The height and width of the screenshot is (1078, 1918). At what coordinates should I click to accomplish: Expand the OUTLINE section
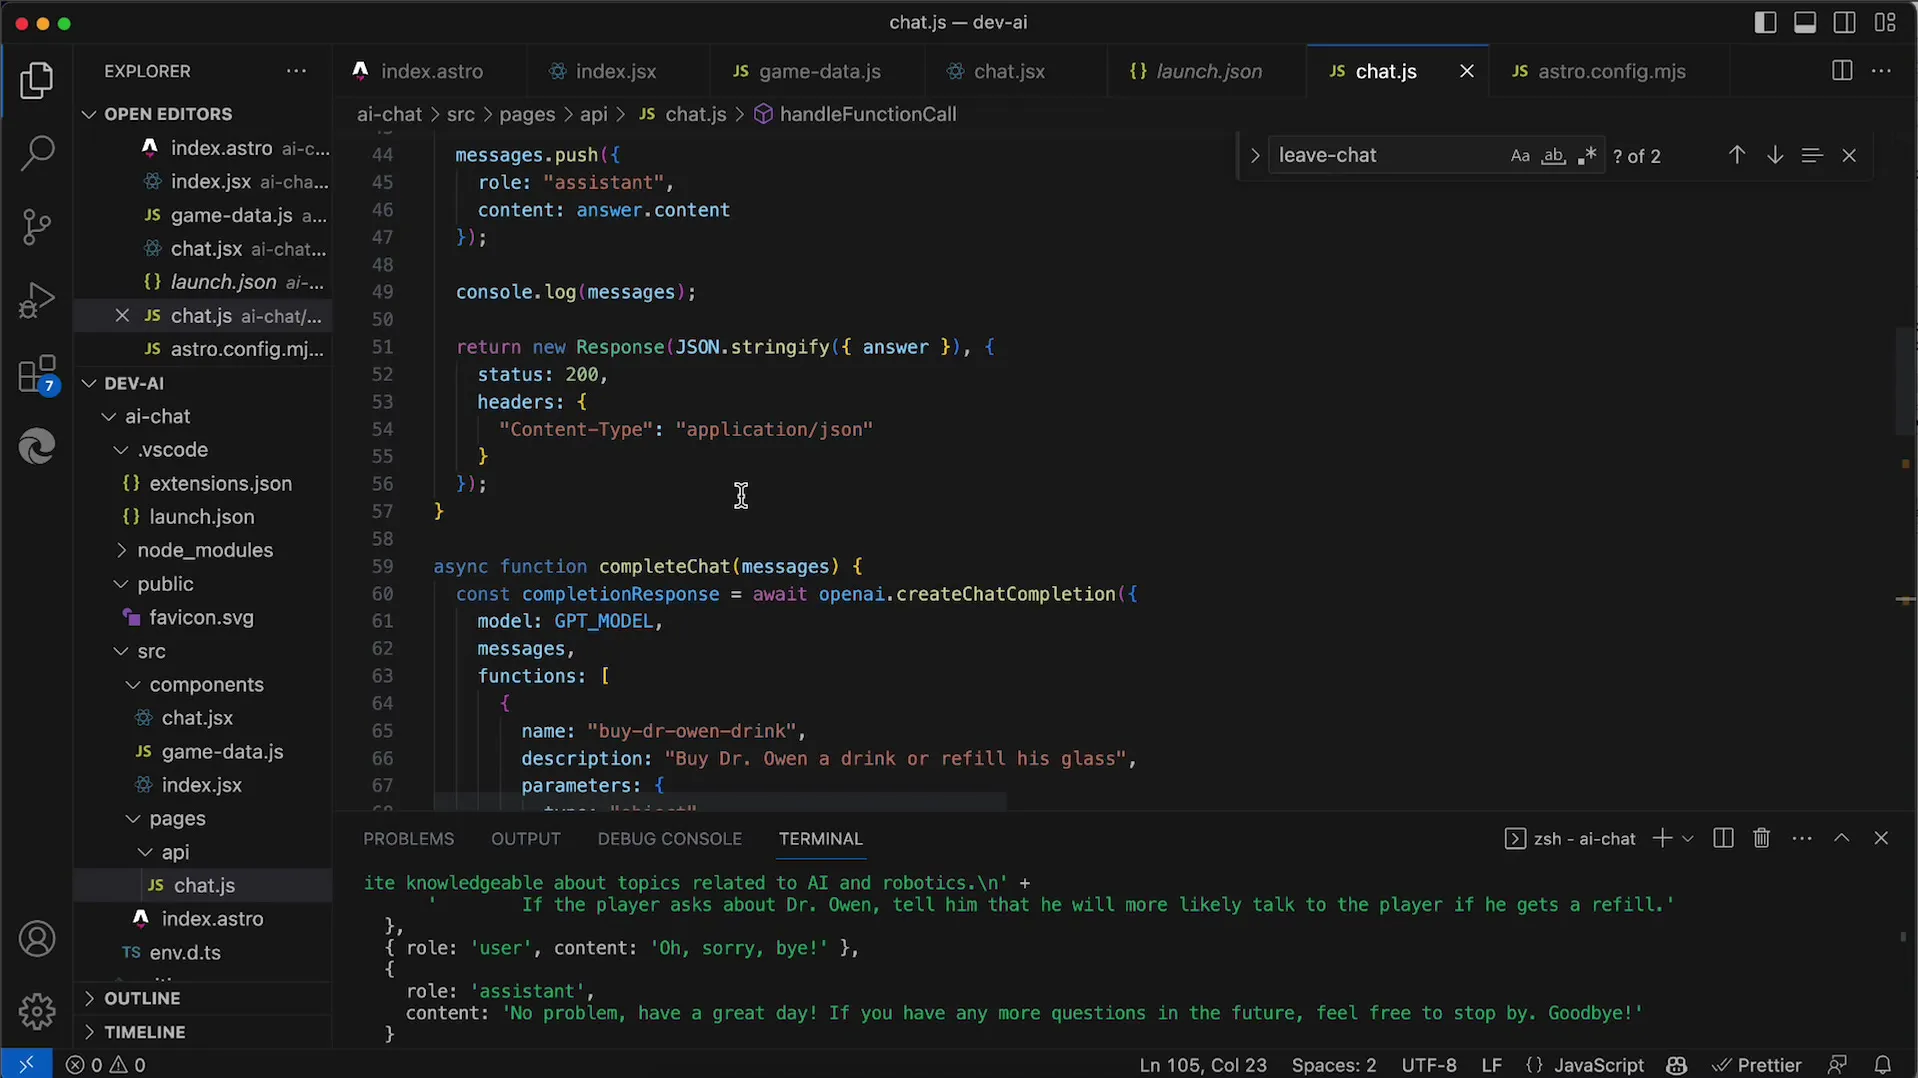coord(203,998)
